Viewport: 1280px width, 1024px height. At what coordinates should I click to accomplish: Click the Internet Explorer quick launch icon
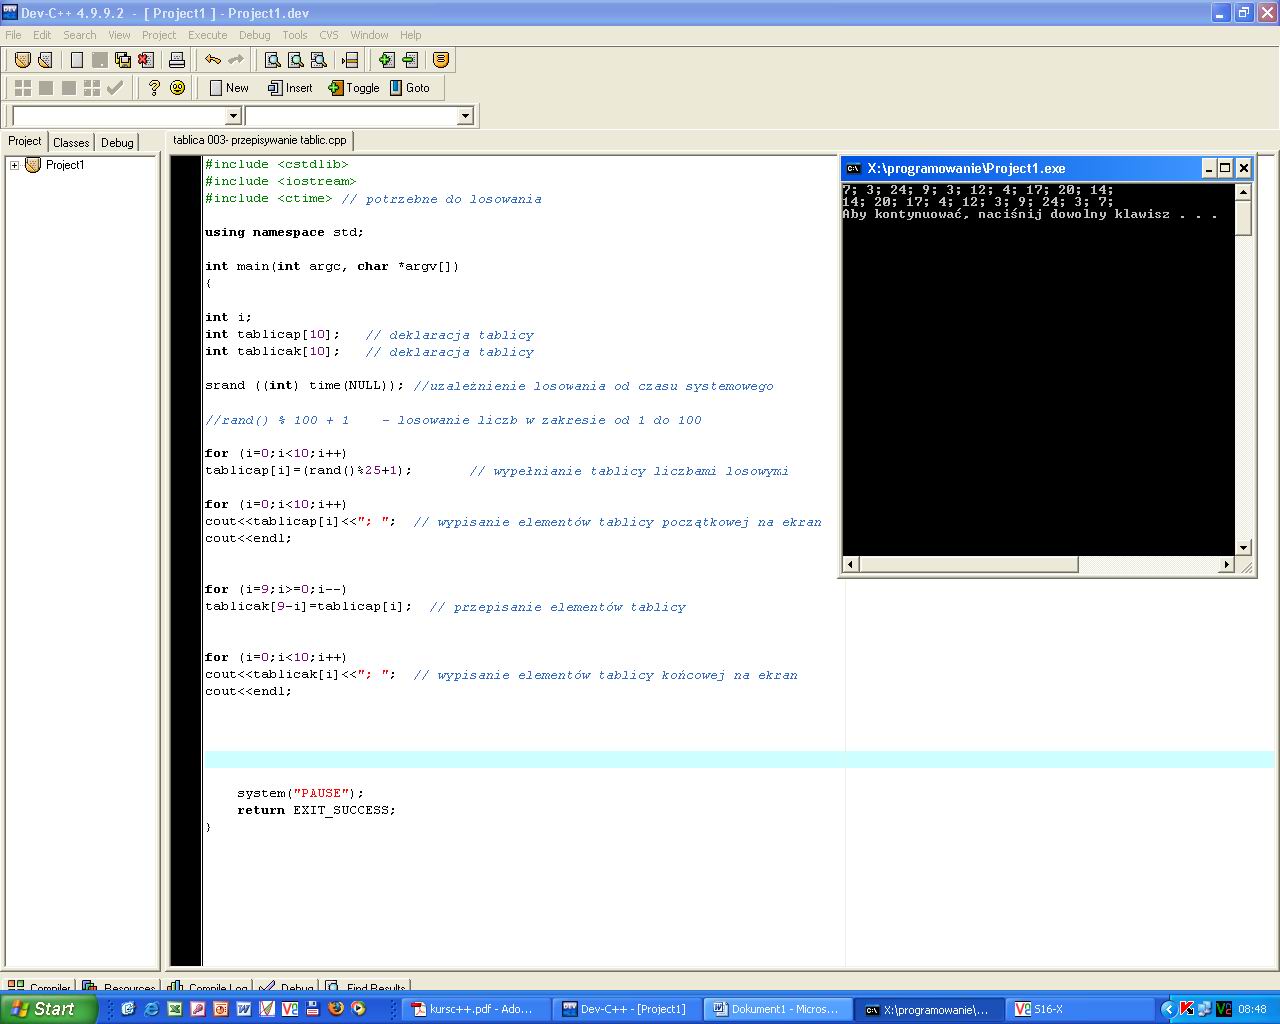pos(151,1009)
